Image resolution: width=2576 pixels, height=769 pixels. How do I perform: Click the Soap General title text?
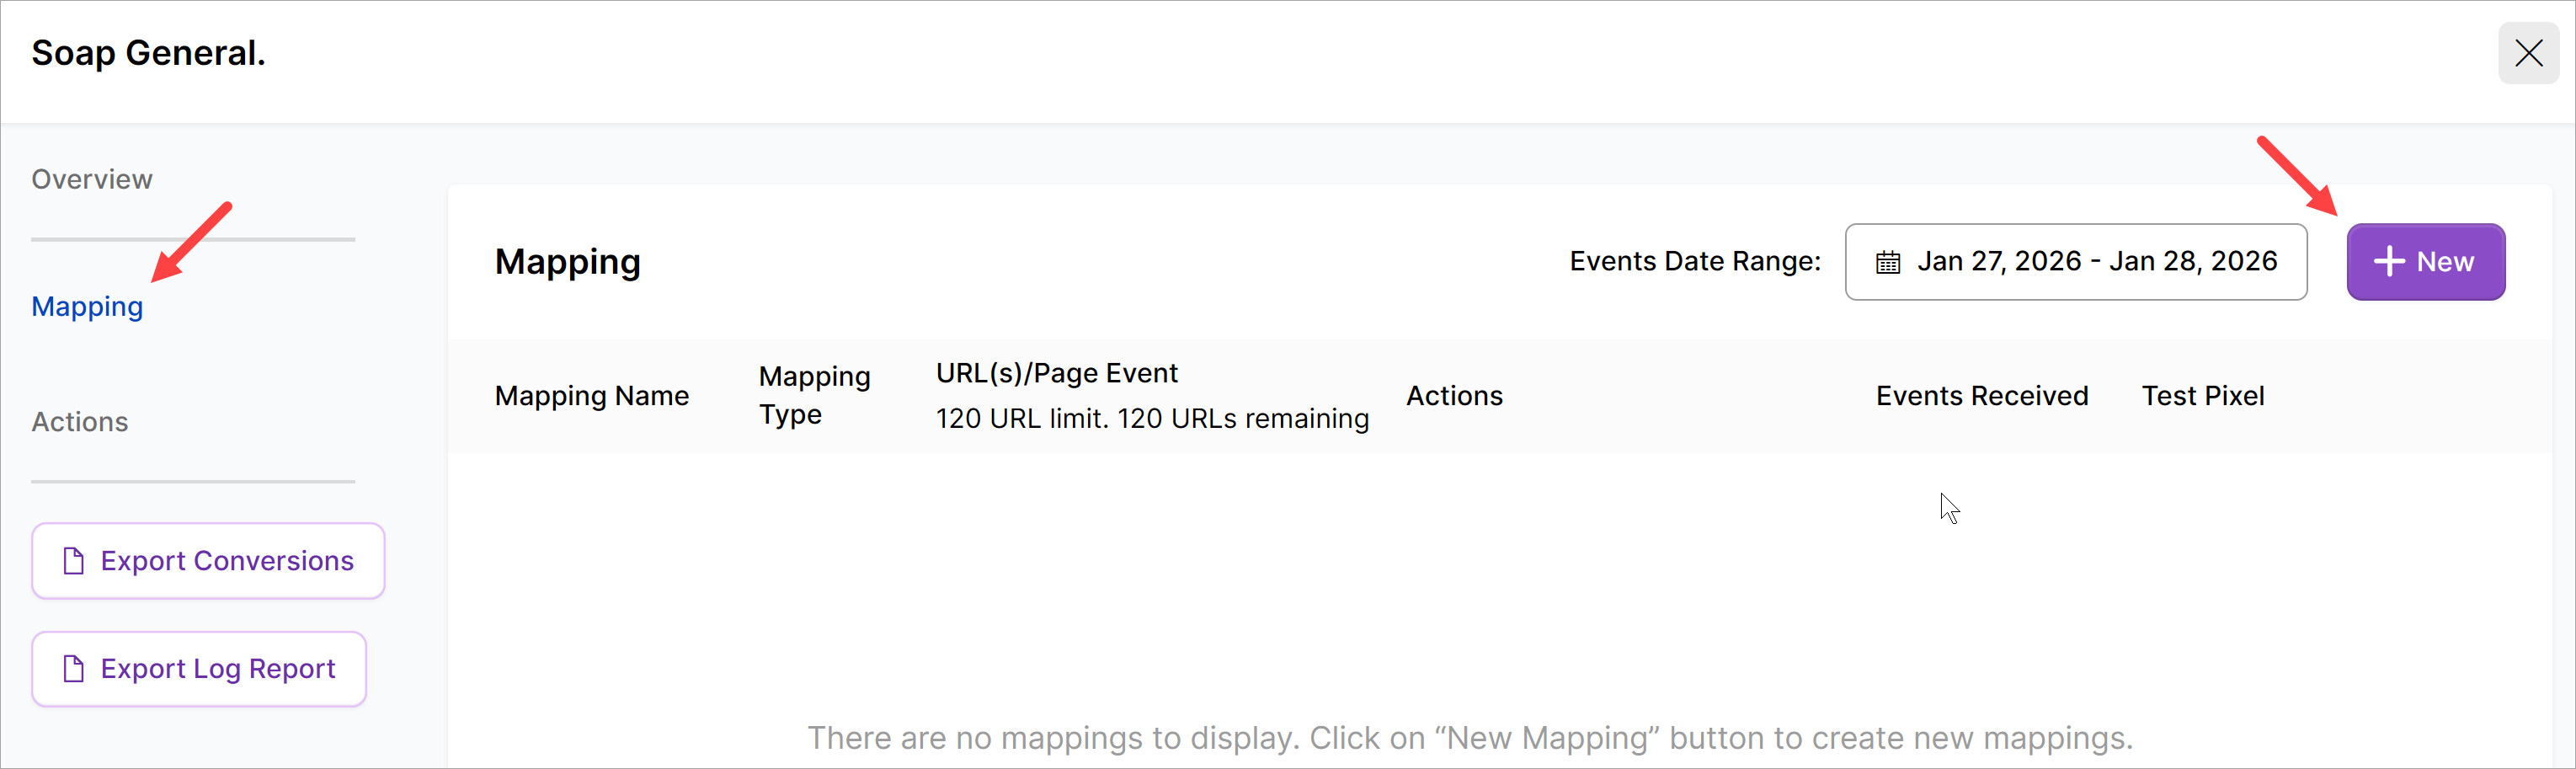click(148, 53)
